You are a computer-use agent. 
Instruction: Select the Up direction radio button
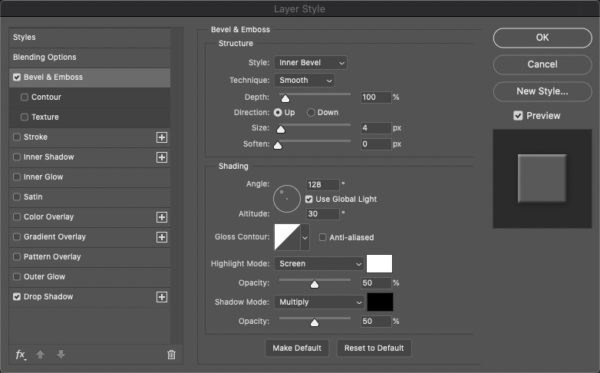coord(278,112)
